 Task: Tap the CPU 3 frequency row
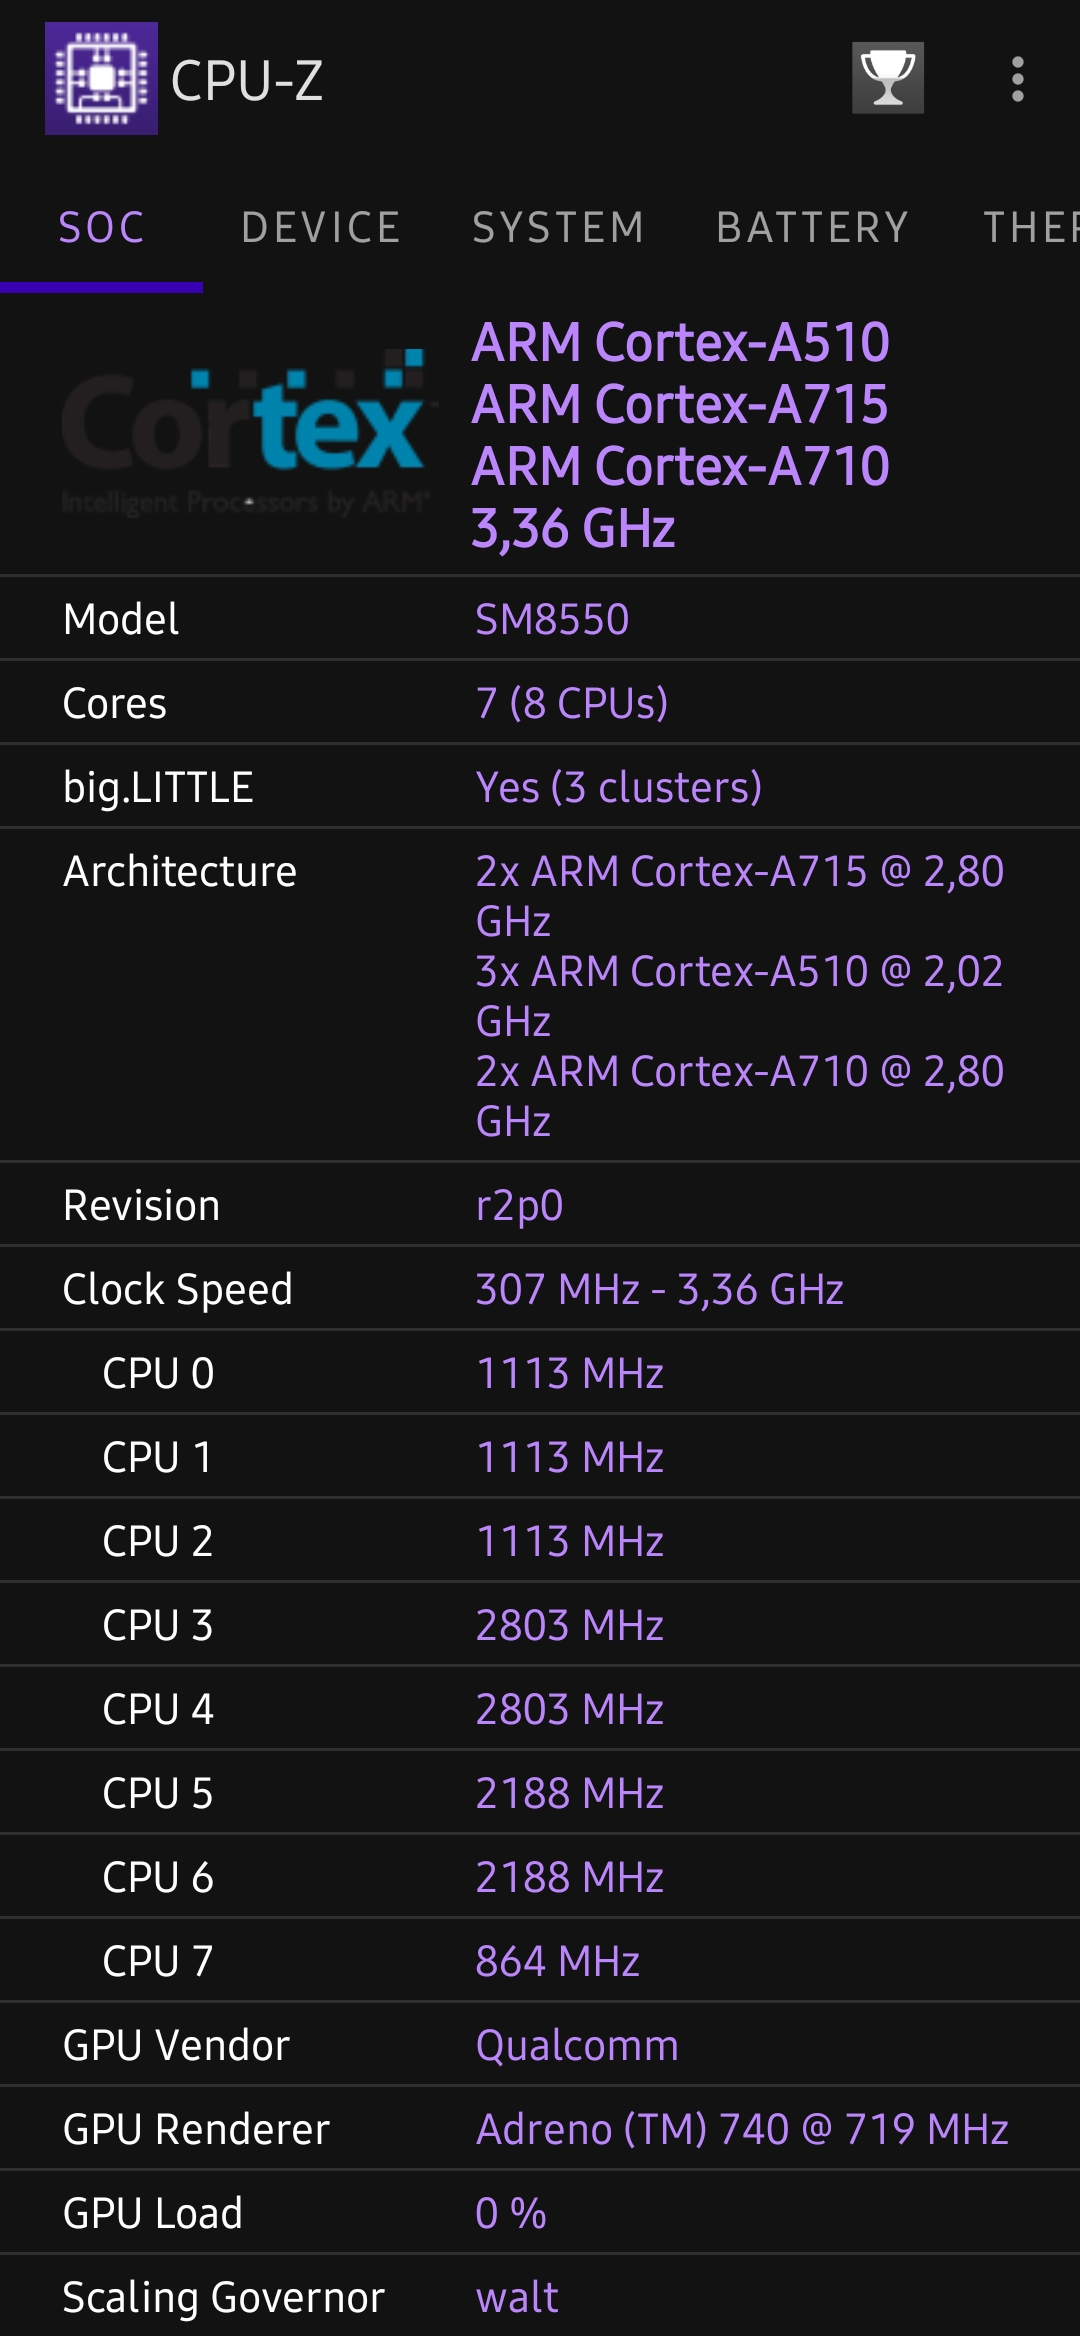coord(540,1625)
